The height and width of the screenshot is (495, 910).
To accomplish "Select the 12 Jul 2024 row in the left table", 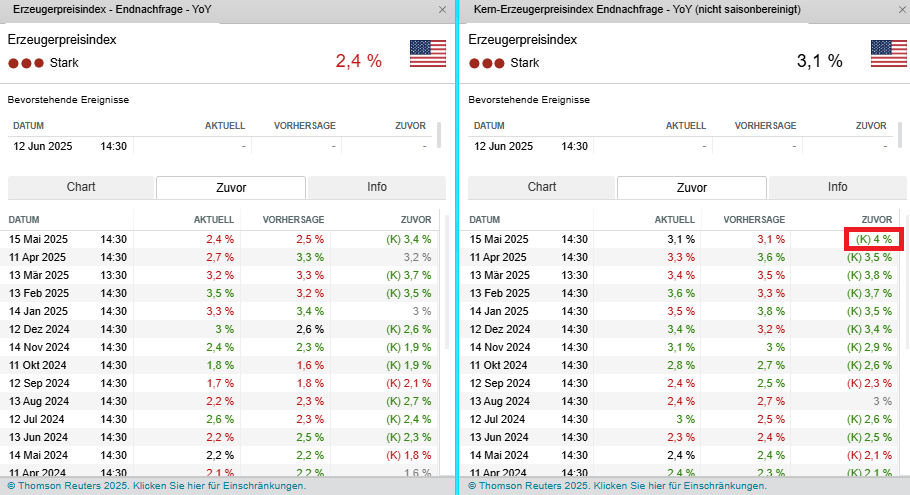I will click(221, 419).
